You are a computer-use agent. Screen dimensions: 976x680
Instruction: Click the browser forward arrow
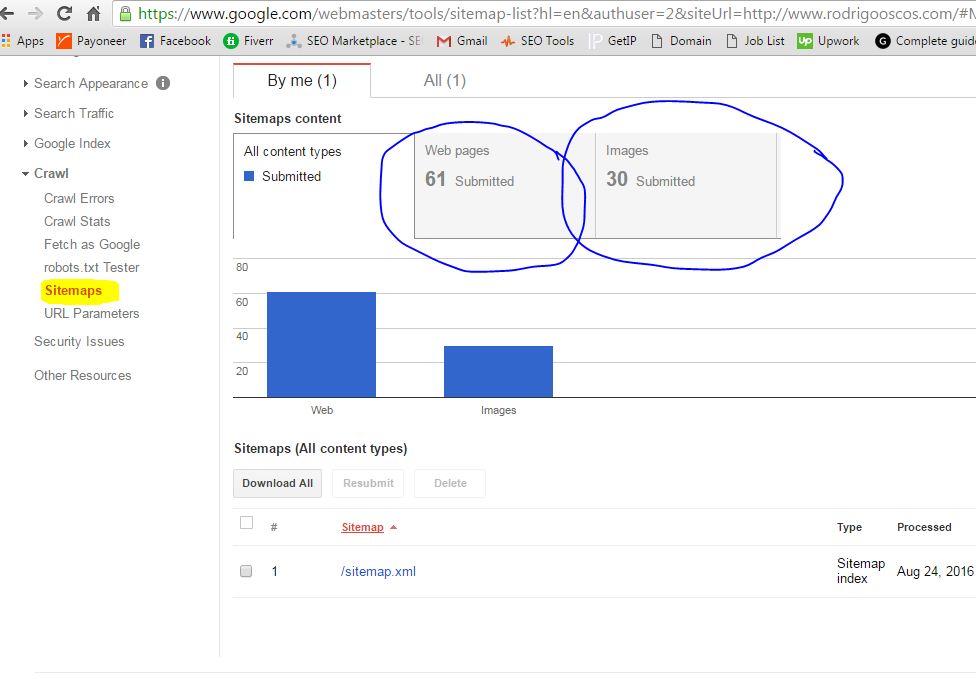click(x=35, y=13)
